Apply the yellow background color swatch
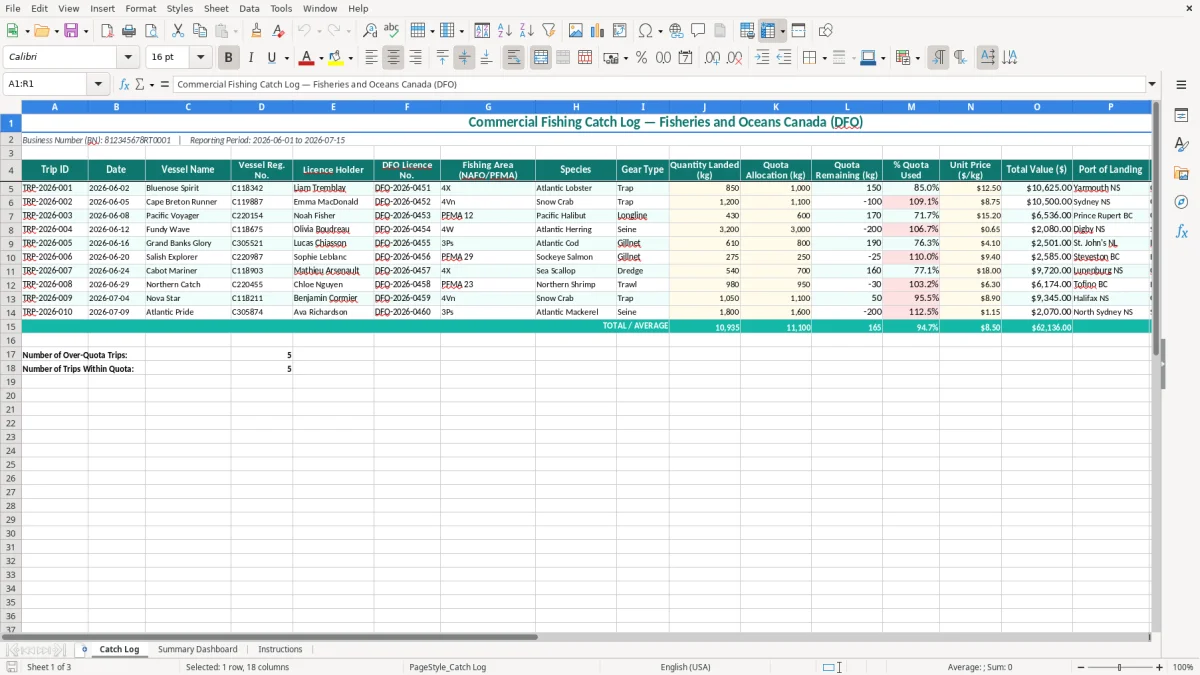 (337, 58)
